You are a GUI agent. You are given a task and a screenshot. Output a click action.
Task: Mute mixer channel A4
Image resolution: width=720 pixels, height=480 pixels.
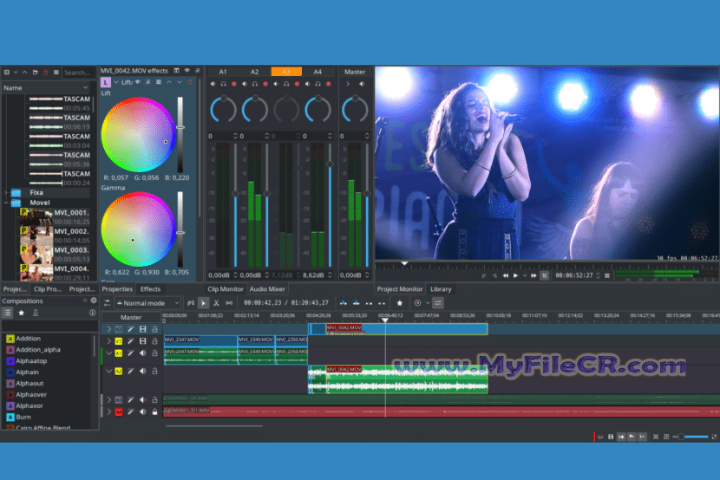pos(307,84)
